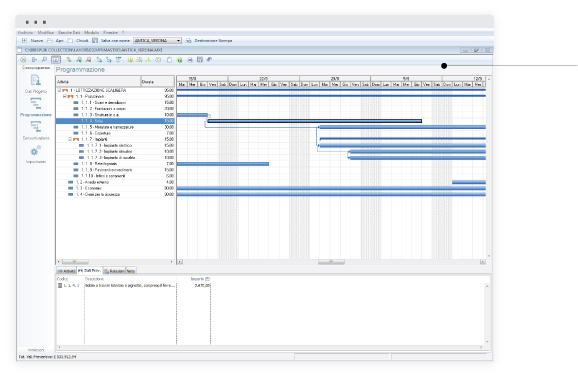578x379 pixels.
Task: Select activity row 1.1.1
Action: (115, 102)
